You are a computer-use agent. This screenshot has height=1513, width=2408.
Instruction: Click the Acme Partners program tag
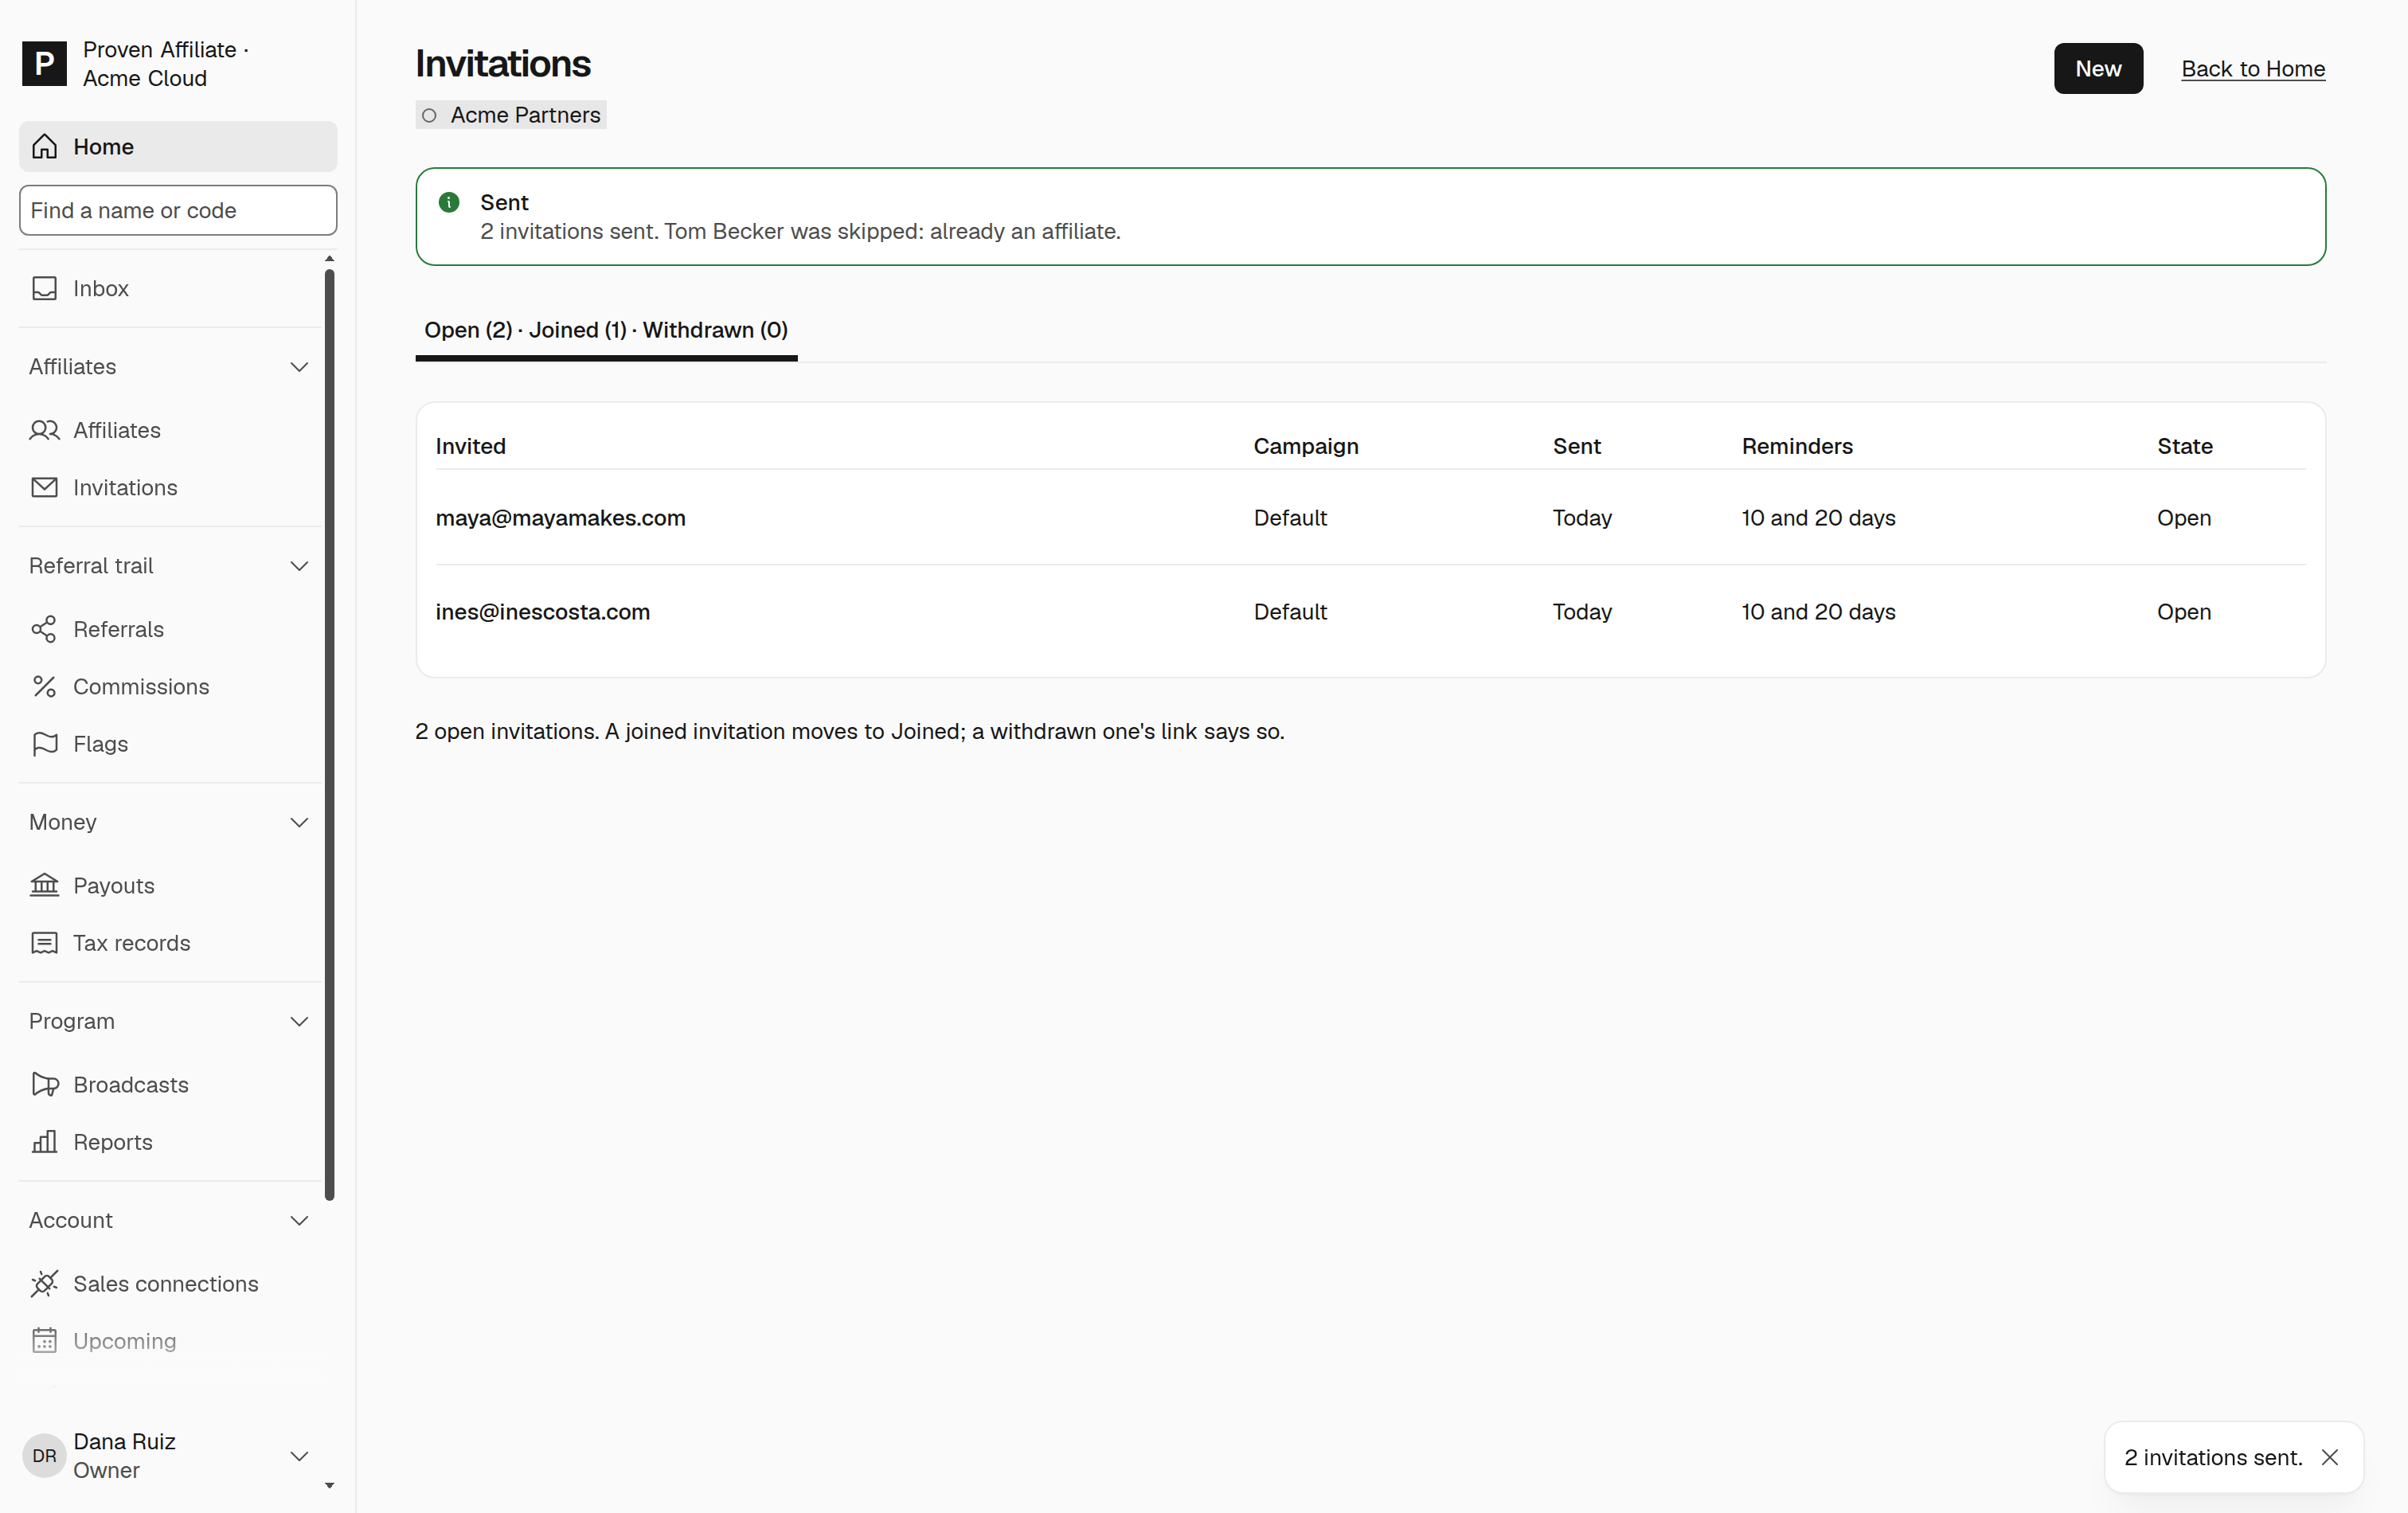[511, 115]
